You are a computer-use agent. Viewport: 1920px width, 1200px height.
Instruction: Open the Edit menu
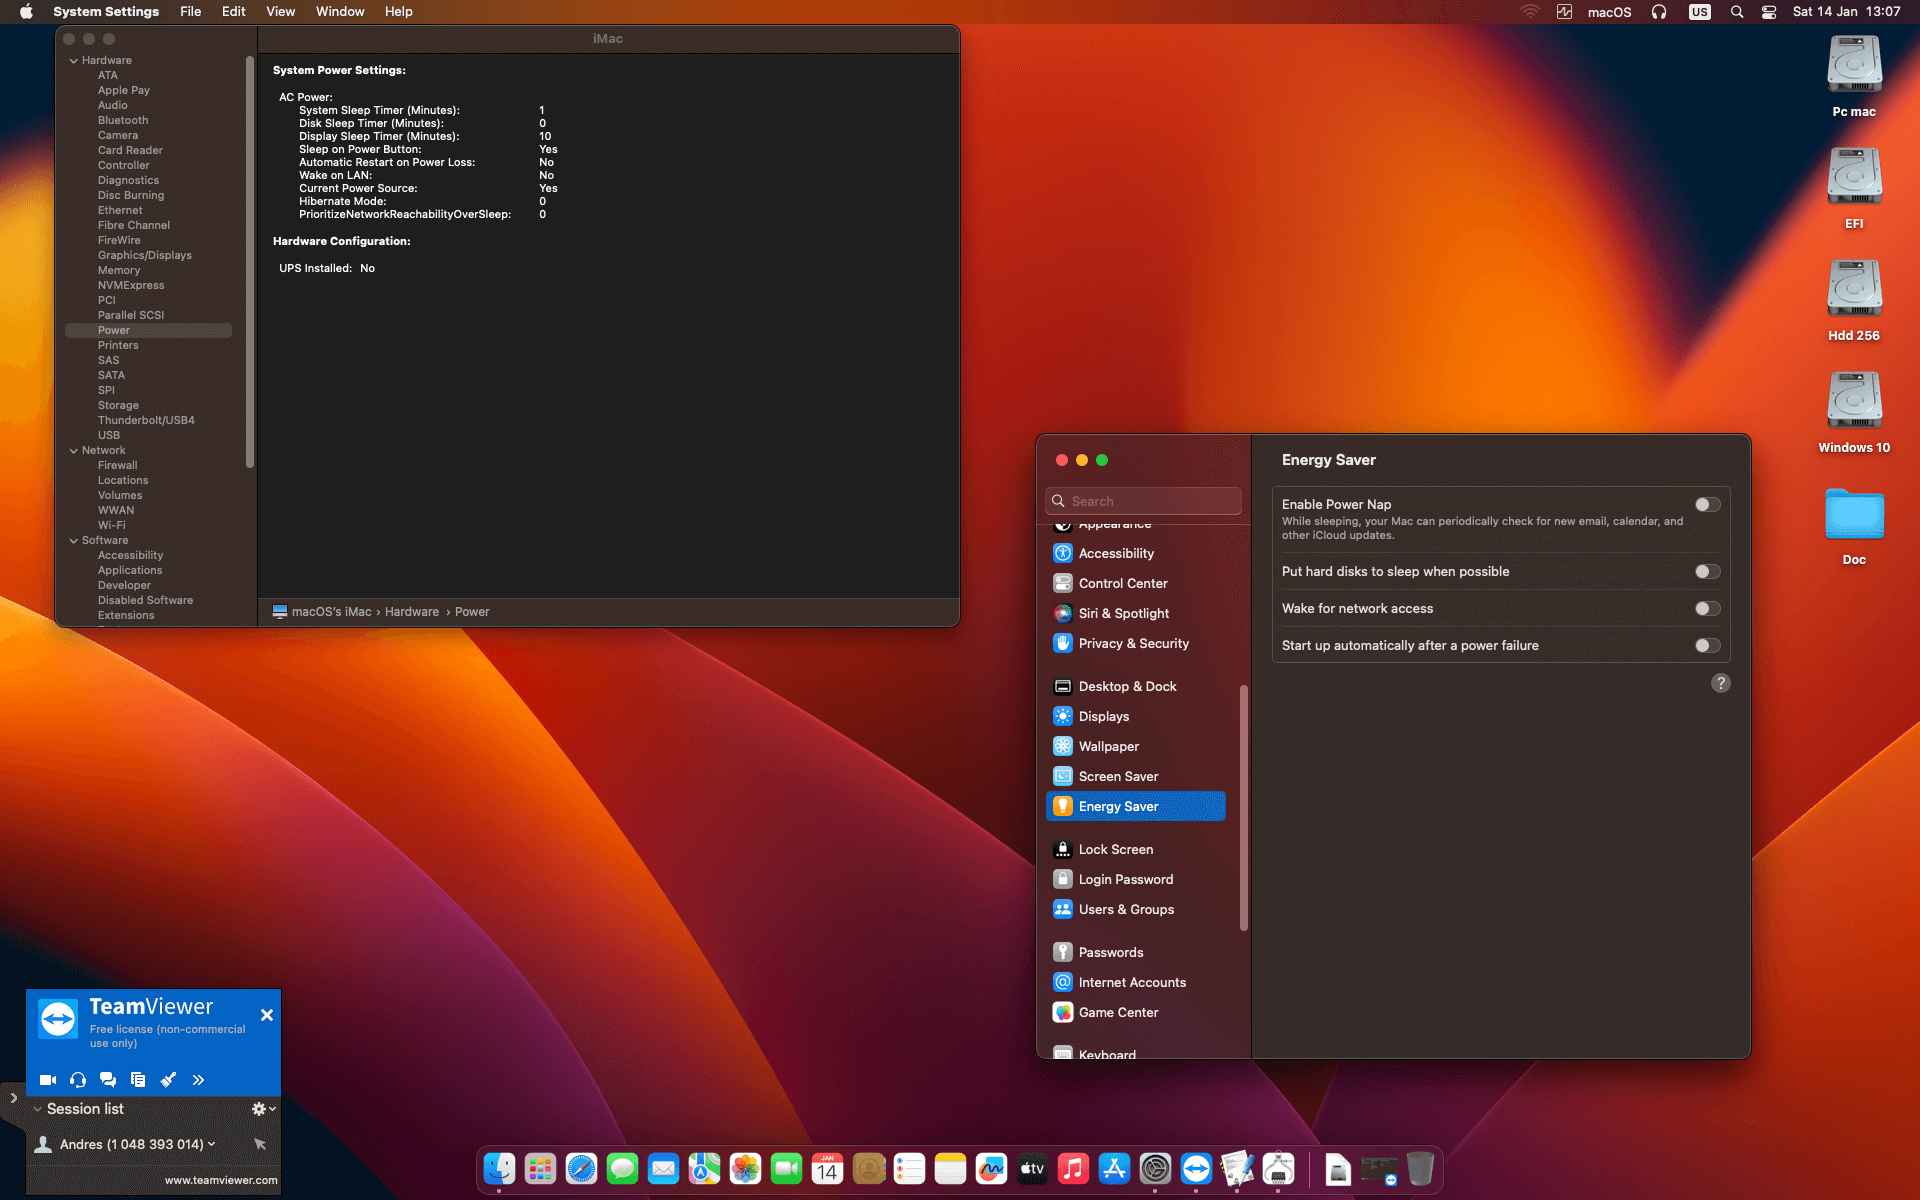(234, 12)
